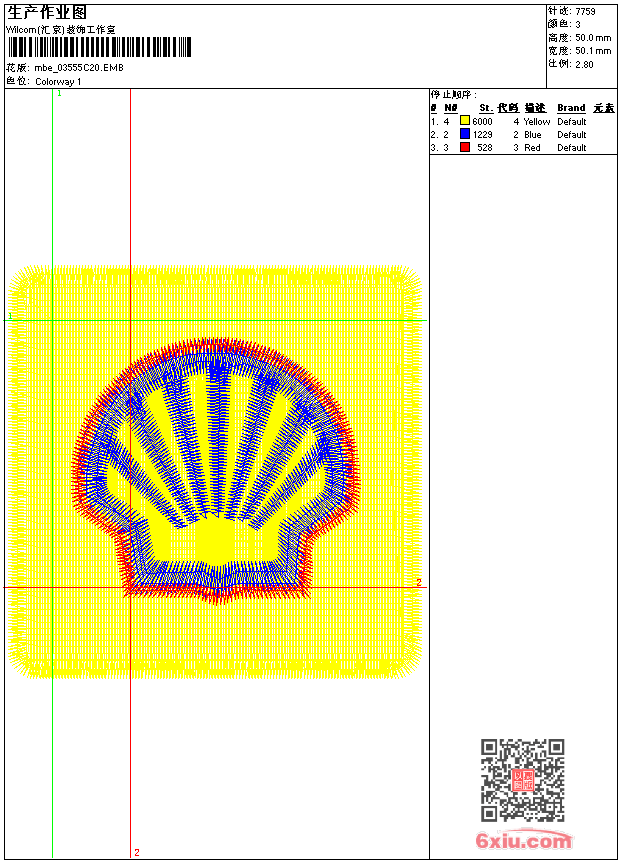Click red marker 2 on horizontal guide
620x860 pixels.
click(x=419, y=582)
